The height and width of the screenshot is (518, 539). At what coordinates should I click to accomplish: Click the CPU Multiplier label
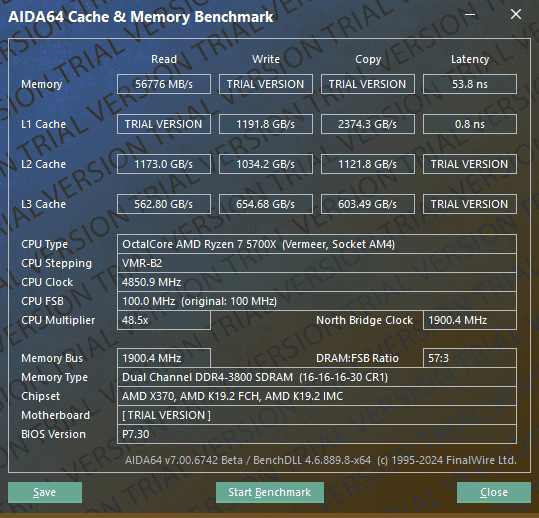[x=58, y=320]
